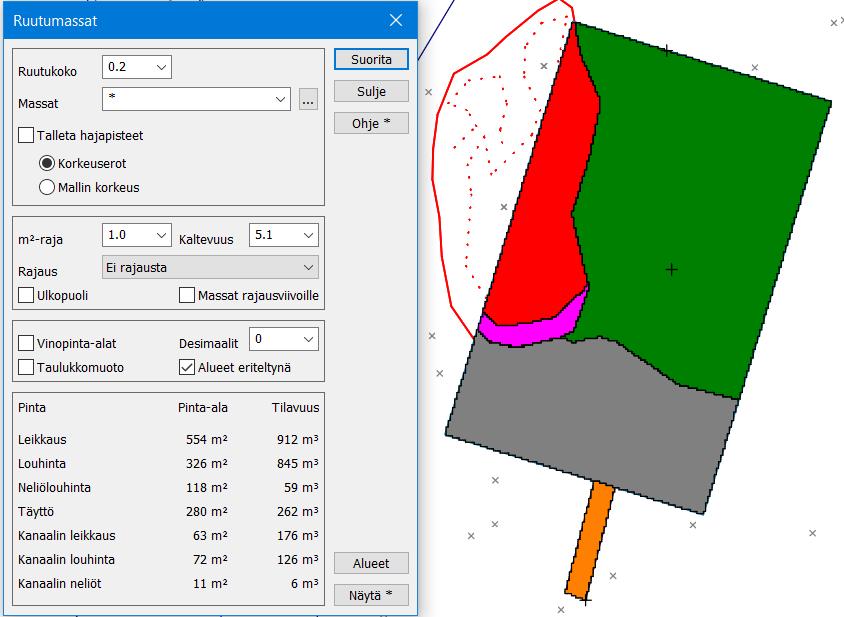
Task: Select the Korkeuserot radio button
Action: [47, 163]
